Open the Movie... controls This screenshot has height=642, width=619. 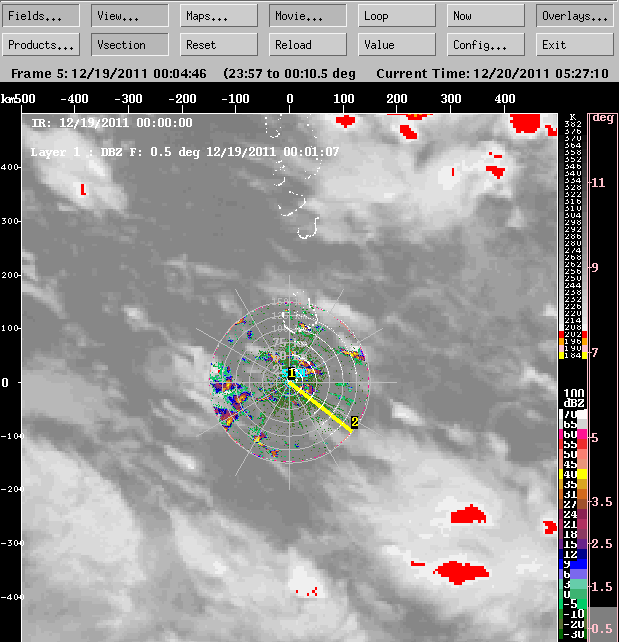tap(308, 16)
